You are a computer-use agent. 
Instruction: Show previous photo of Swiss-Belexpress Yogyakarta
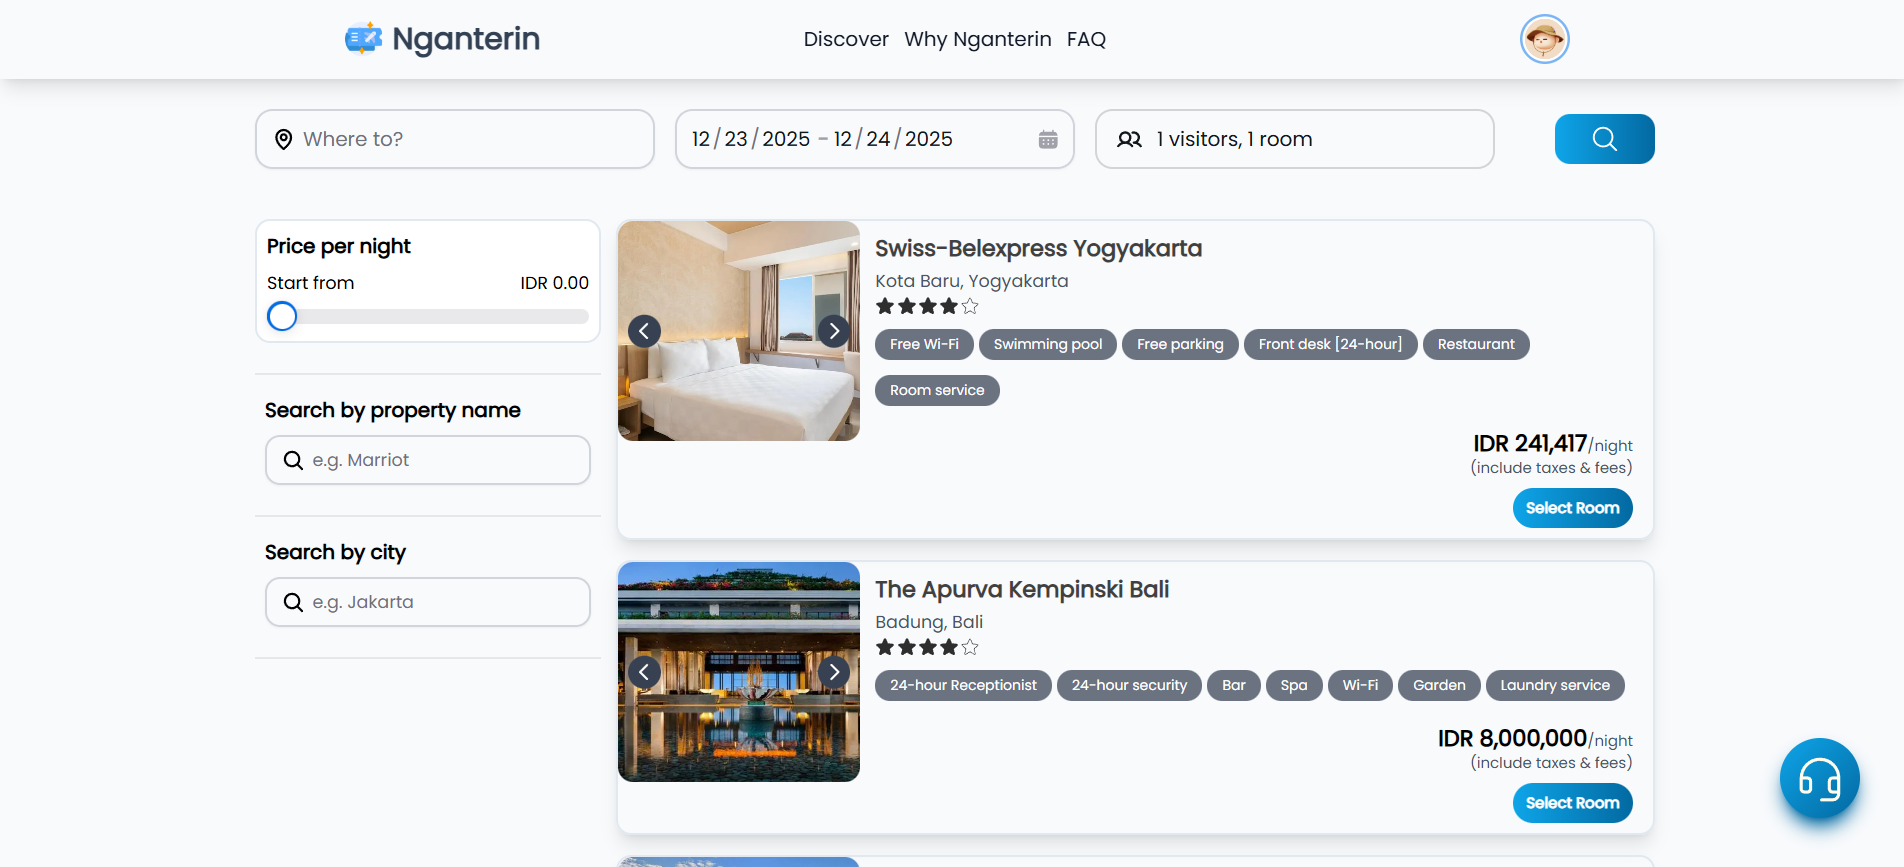[x=644, y=331]
